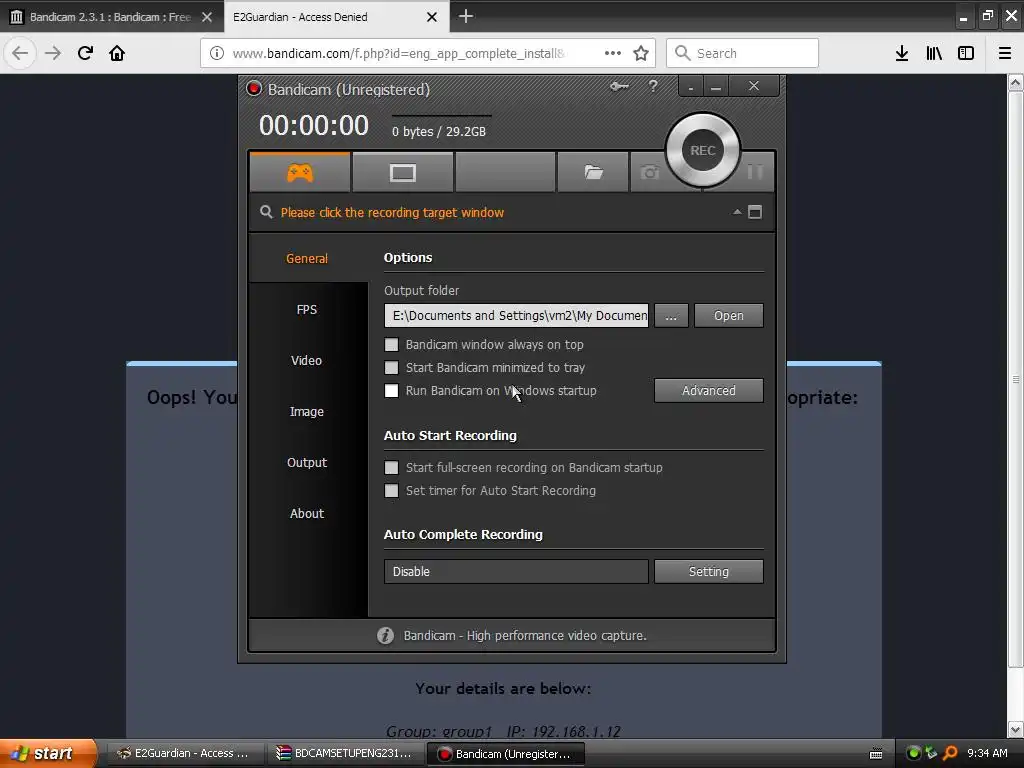Enable Start Bandicam minimized to tray
The image size is (1024, 768).
(391, 368)
